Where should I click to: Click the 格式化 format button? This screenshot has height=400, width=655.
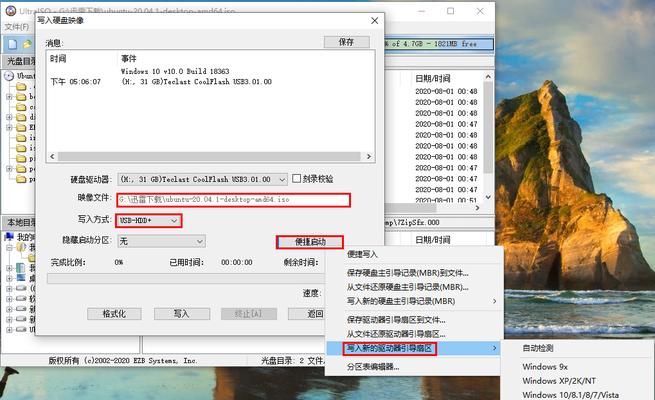click(x=114, y=314)
